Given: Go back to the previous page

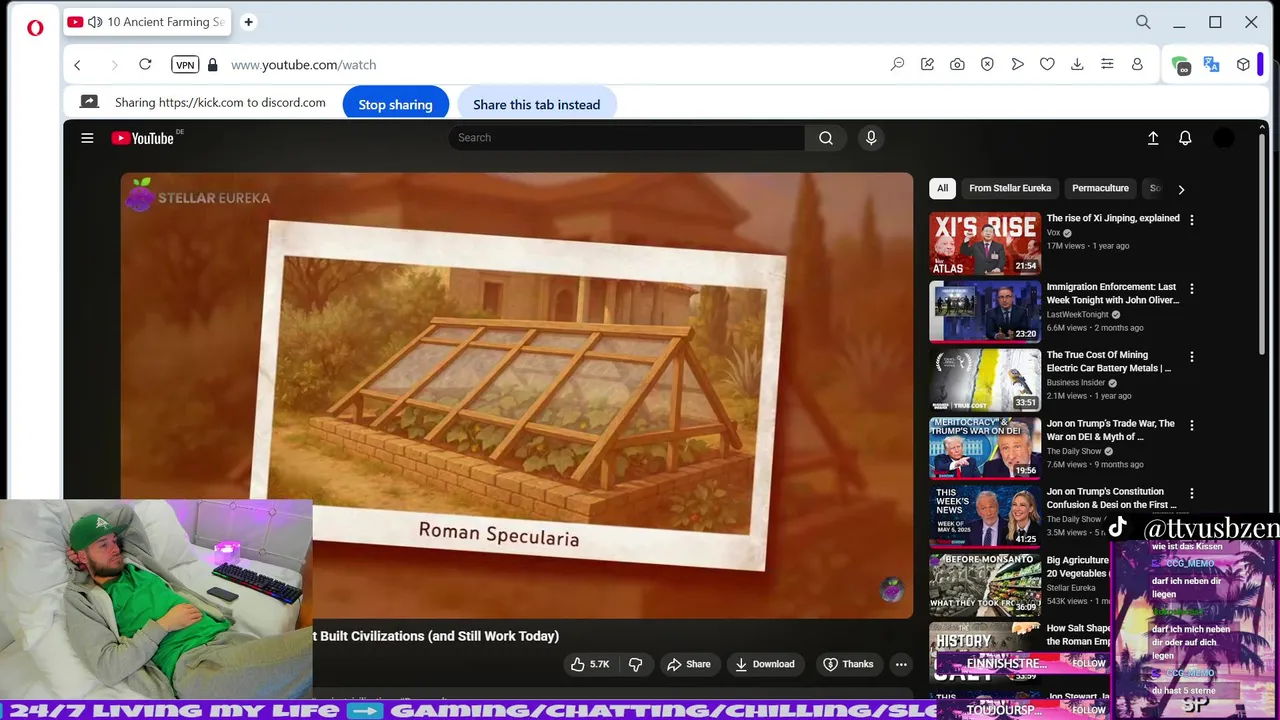Looking at the screenshot, I should [x=78, y=65].
